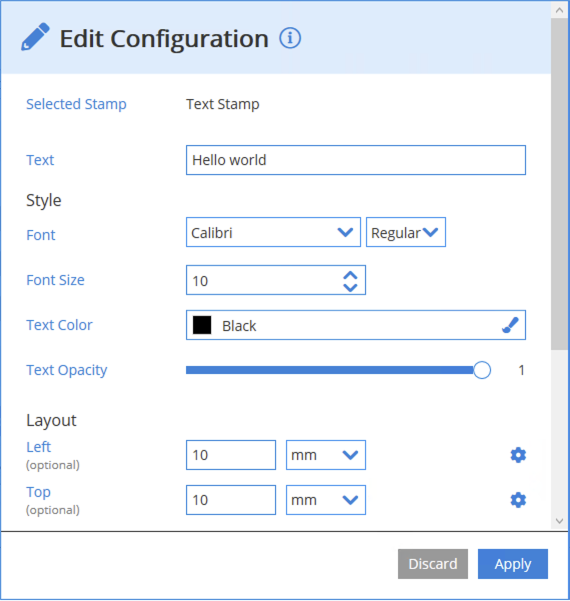Viewport: 570px width, 601px height.
Task: Click the opacity value 1
Action: (x=521, y=370)
